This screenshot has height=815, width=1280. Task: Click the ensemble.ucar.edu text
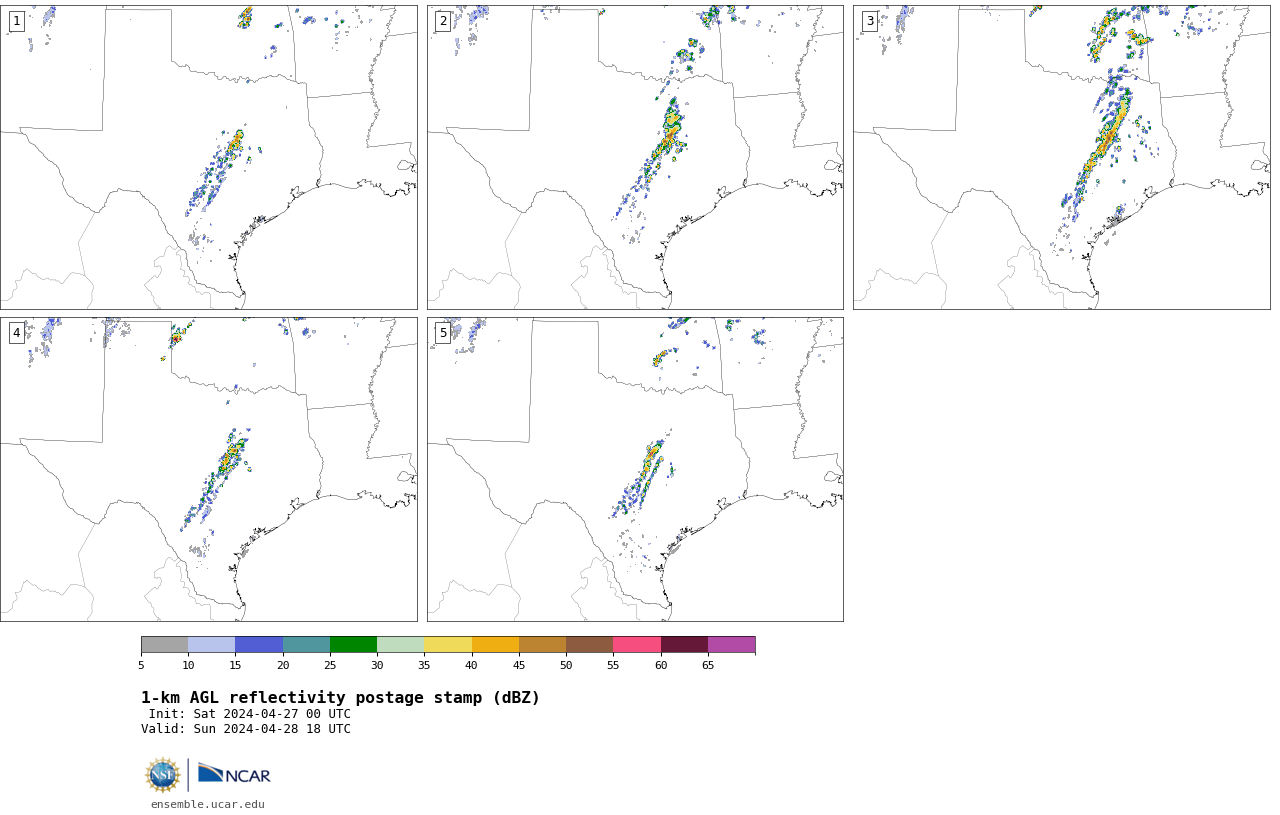tap(208, 804)
